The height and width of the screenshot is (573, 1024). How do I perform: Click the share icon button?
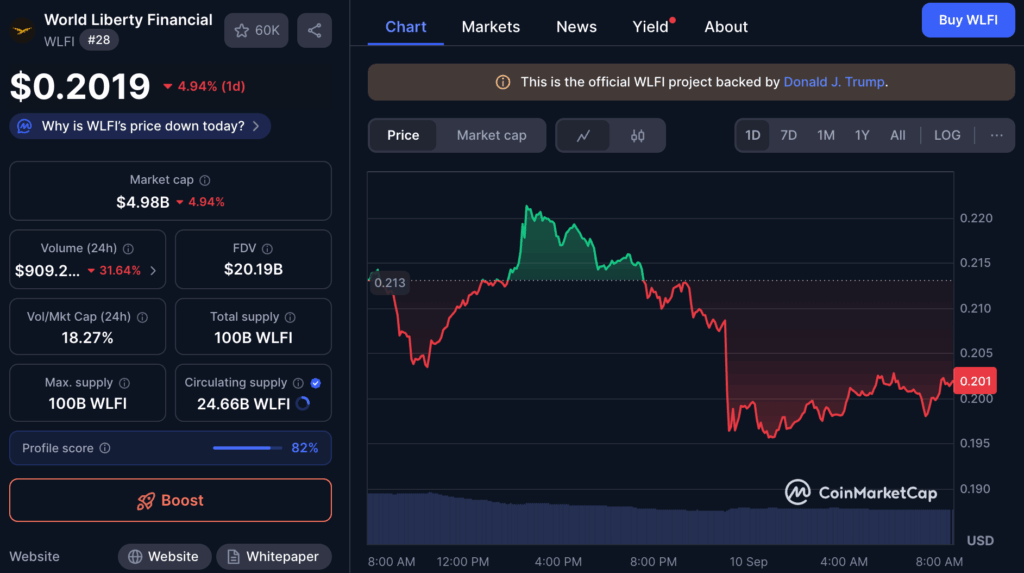pyautogui.click(x=314, y=31)
